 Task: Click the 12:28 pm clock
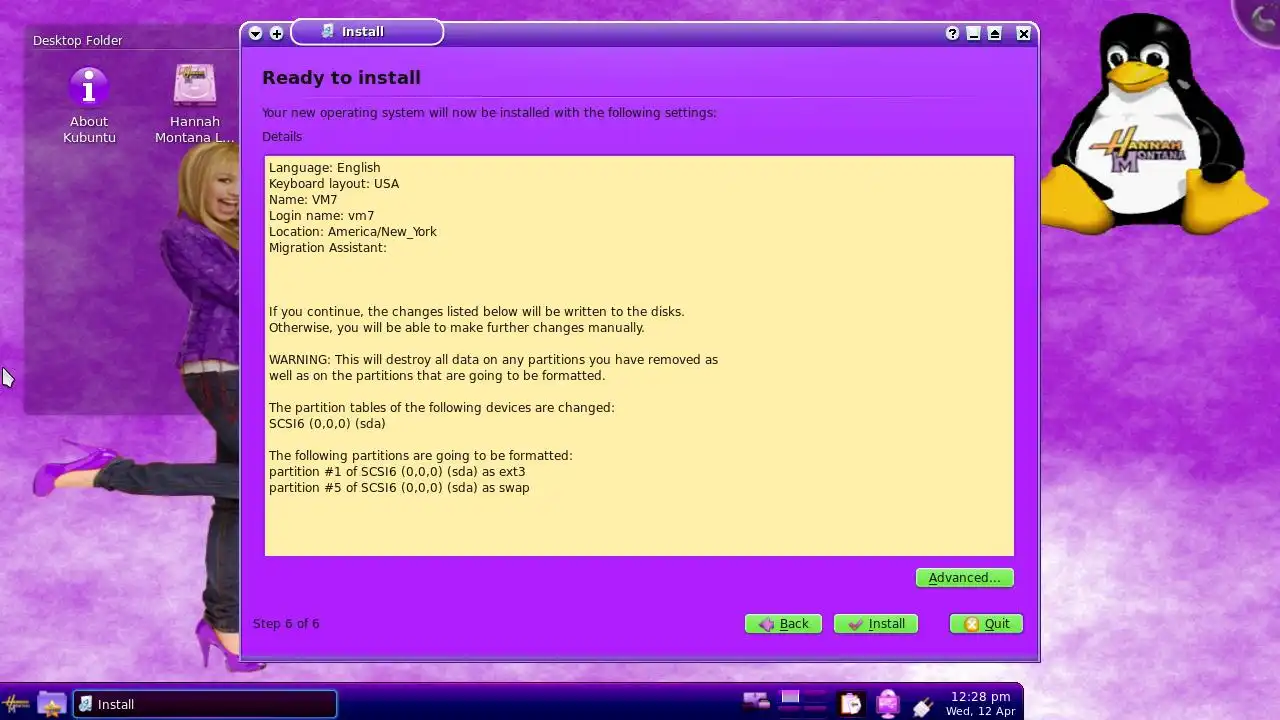click(980, 696)
